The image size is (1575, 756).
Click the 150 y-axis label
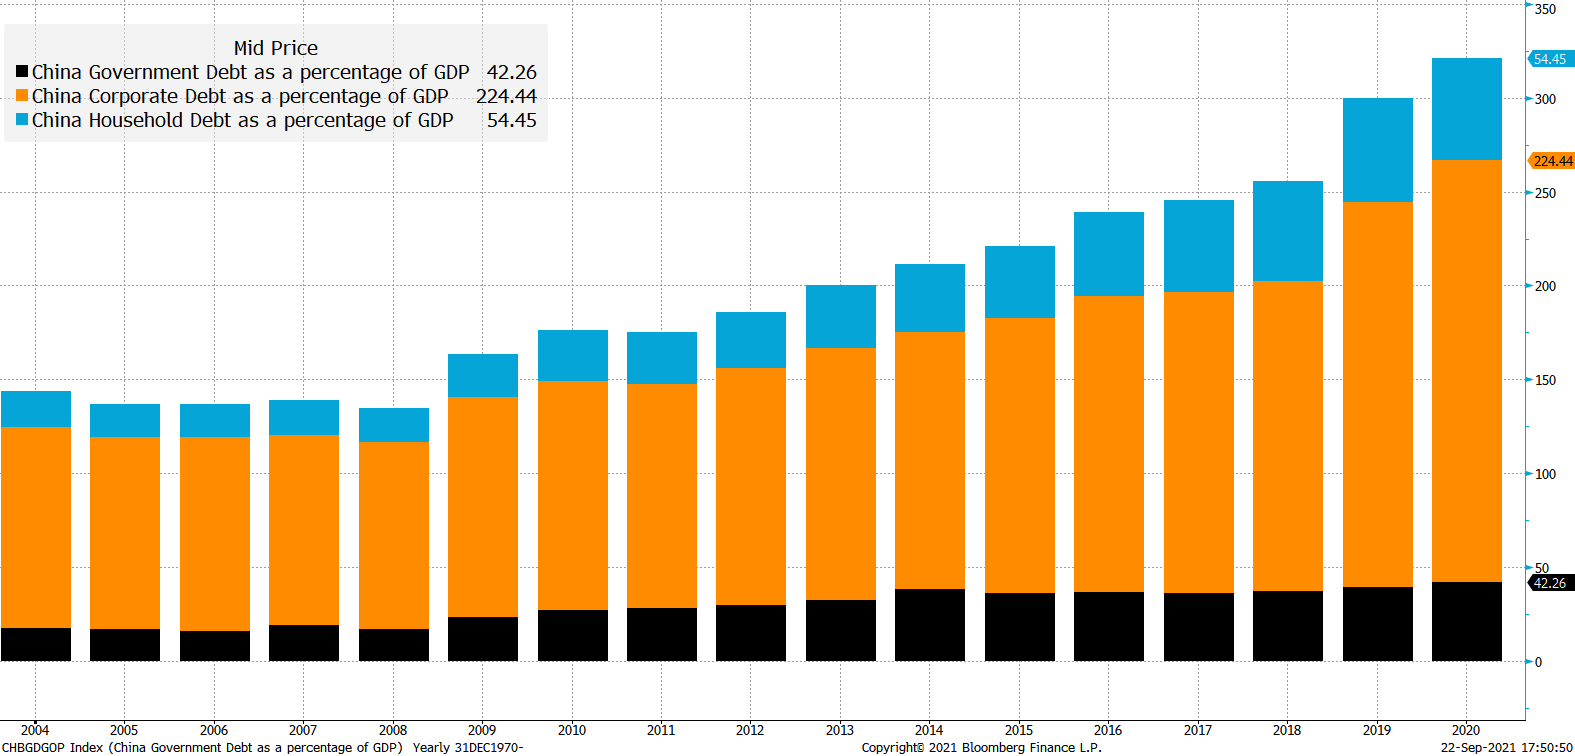1546,380
